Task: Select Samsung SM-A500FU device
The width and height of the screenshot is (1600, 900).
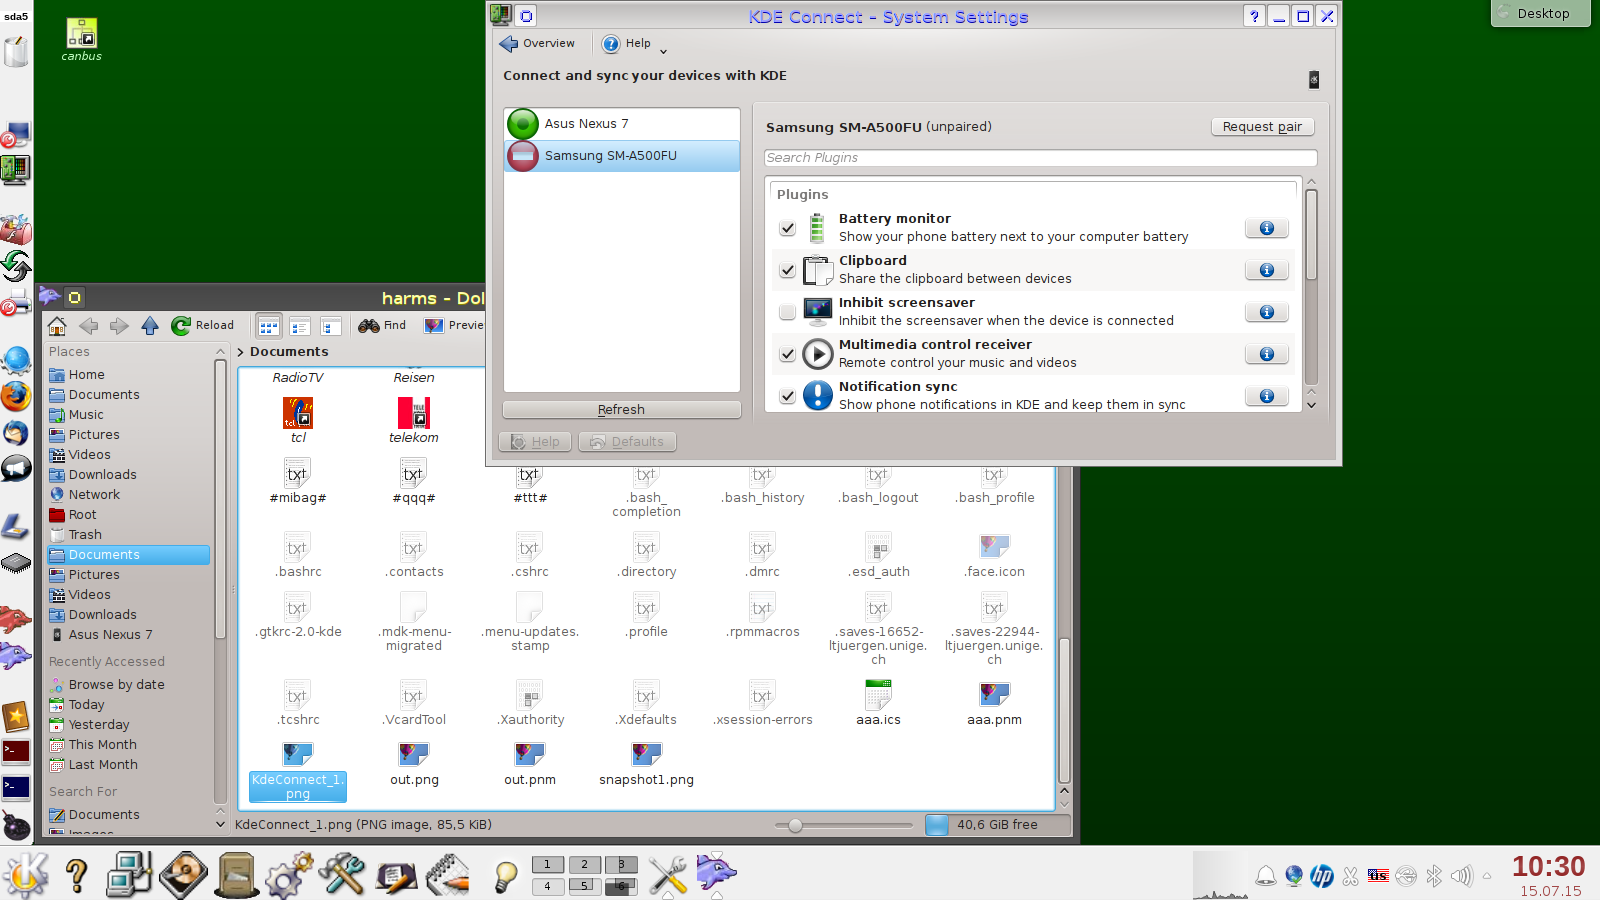Action: click(622, 156)
